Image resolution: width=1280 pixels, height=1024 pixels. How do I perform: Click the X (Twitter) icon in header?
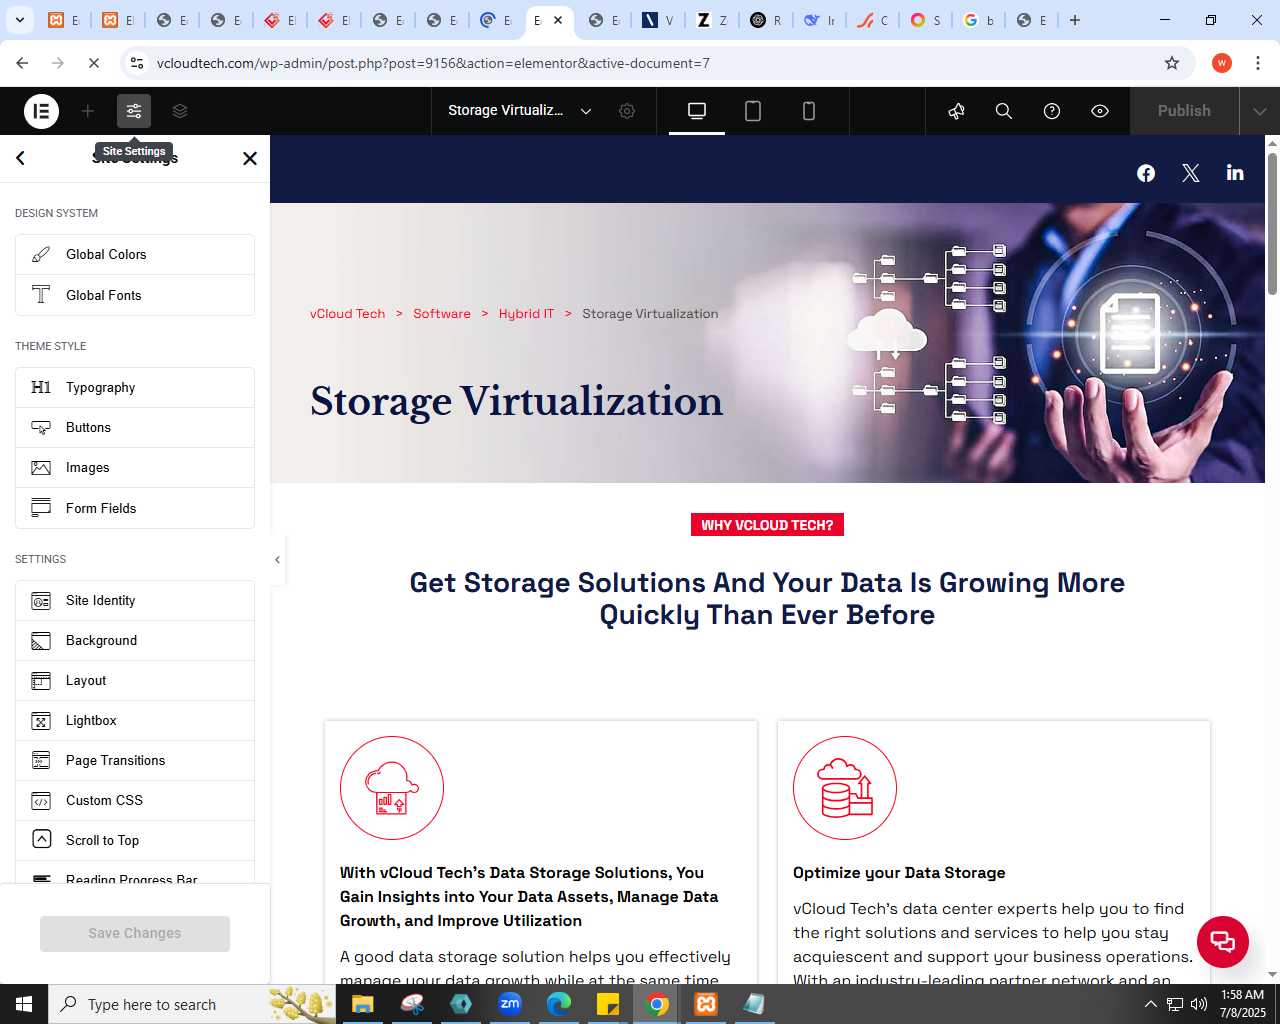pyautogui.click(x=1190, y=173)
